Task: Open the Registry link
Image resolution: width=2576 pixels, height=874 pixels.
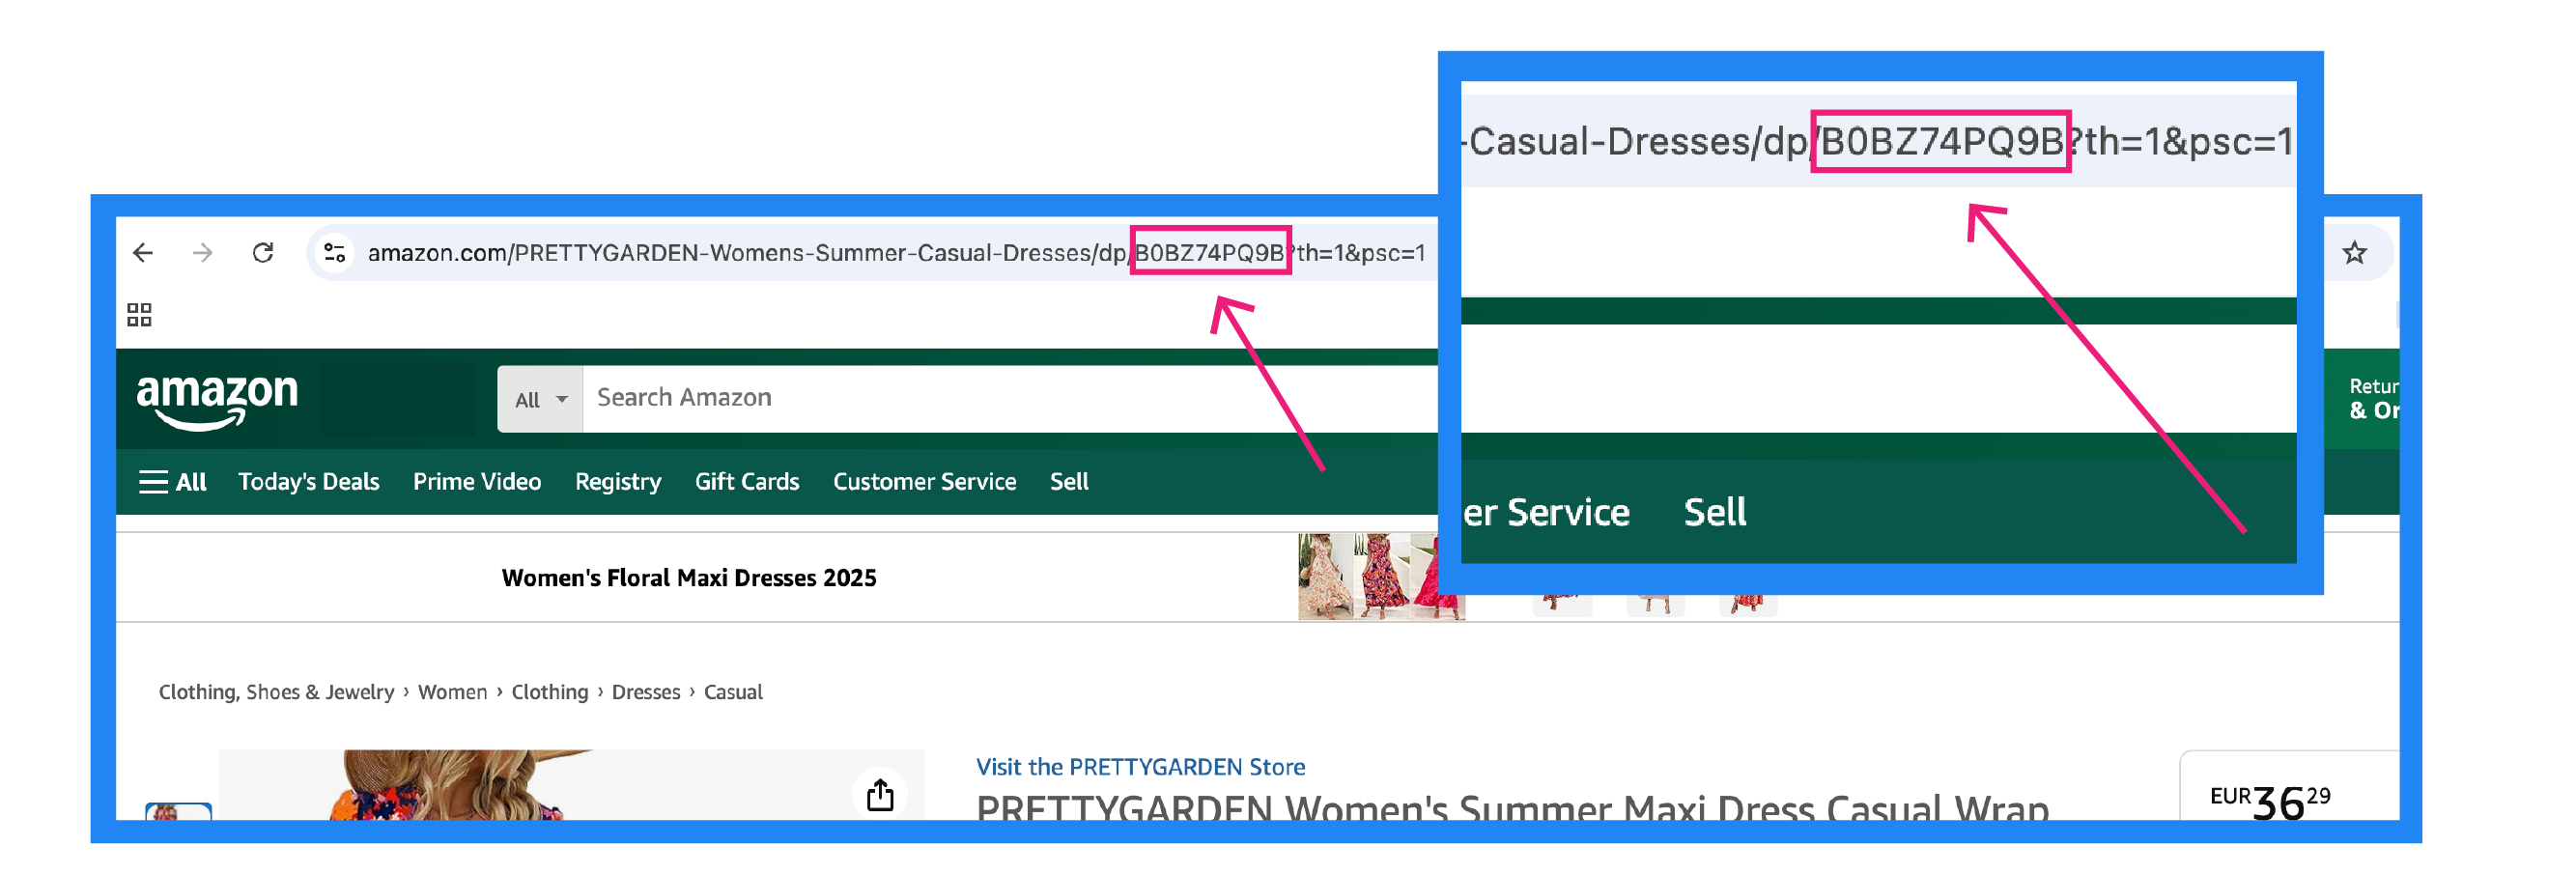Action: point(618,482)
